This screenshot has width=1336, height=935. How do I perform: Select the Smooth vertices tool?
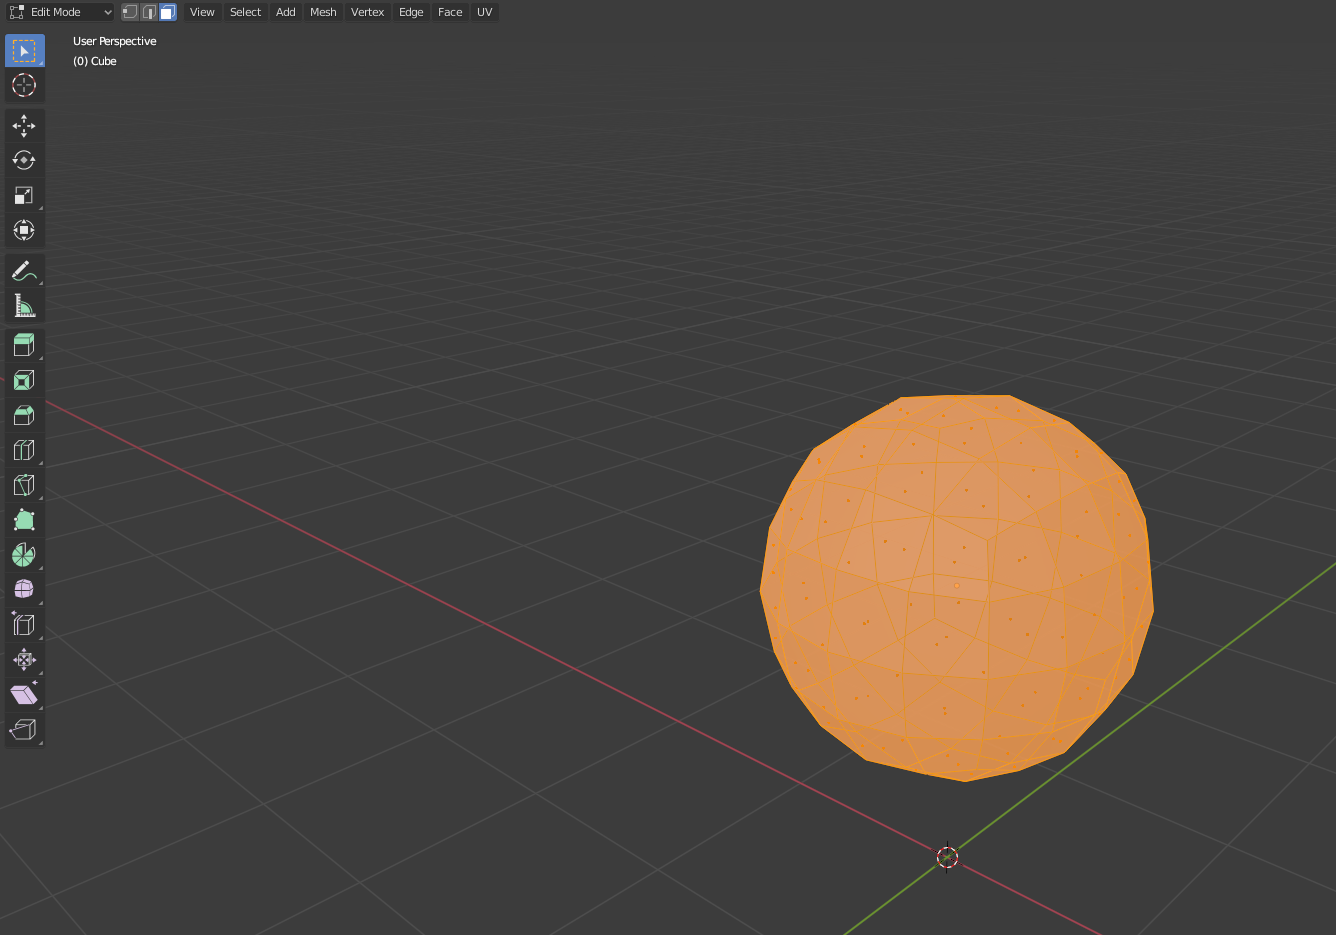(x=24, y=590)
